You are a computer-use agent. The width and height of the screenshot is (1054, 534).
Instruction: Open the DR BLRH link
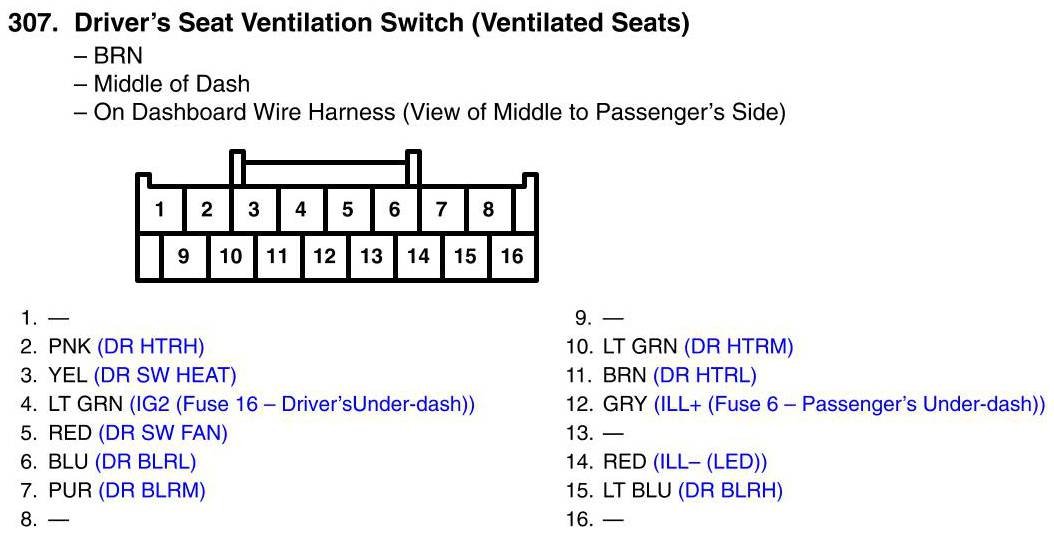(x=730, y=491)
